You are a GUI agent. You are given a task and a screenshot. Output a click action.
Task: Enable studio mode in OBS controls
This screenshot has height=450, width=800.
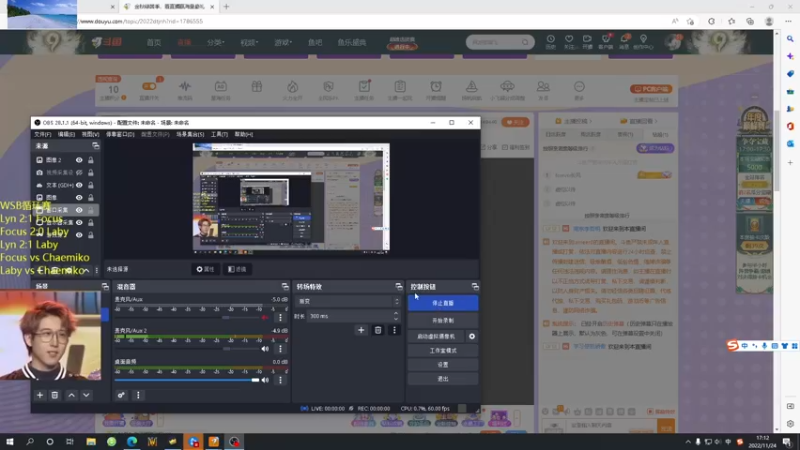(443, 351)
